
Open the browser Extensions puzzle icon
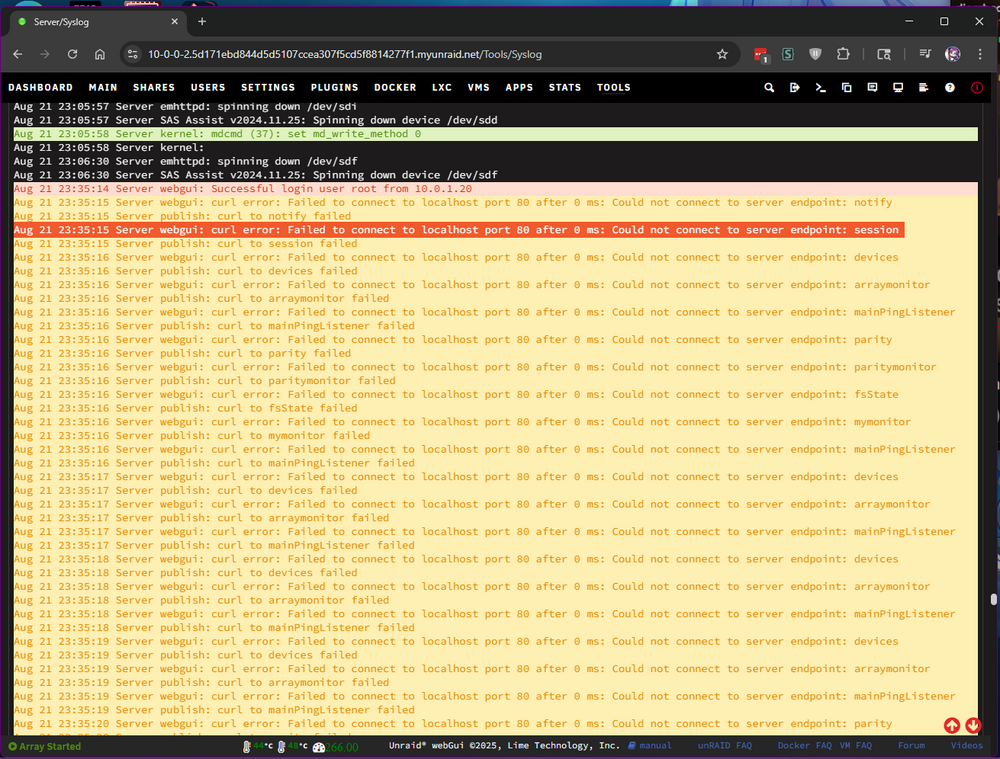point(843,54)
